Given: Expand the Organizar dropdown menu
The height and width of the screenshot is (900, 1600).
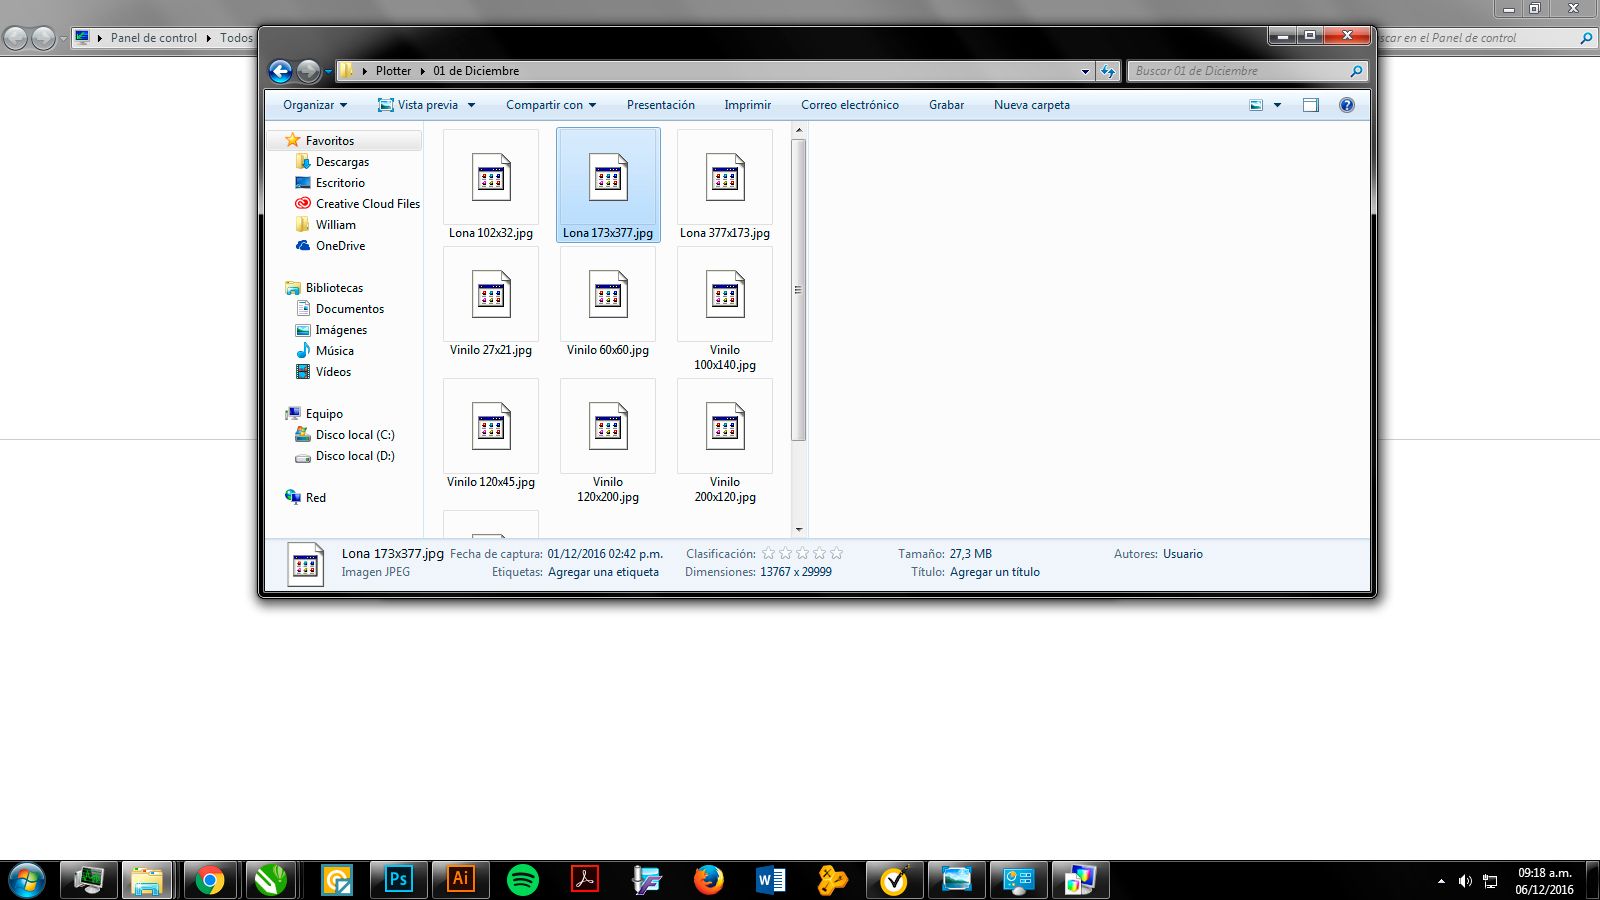Looking at the screenshot, I should [x=315, y=105].
